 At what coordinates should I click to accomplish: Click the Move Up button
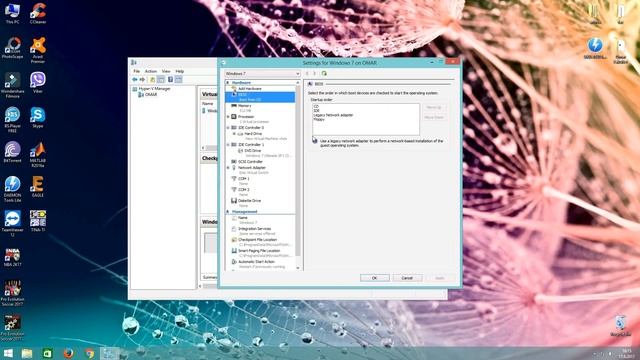click(x=434, y=107)
